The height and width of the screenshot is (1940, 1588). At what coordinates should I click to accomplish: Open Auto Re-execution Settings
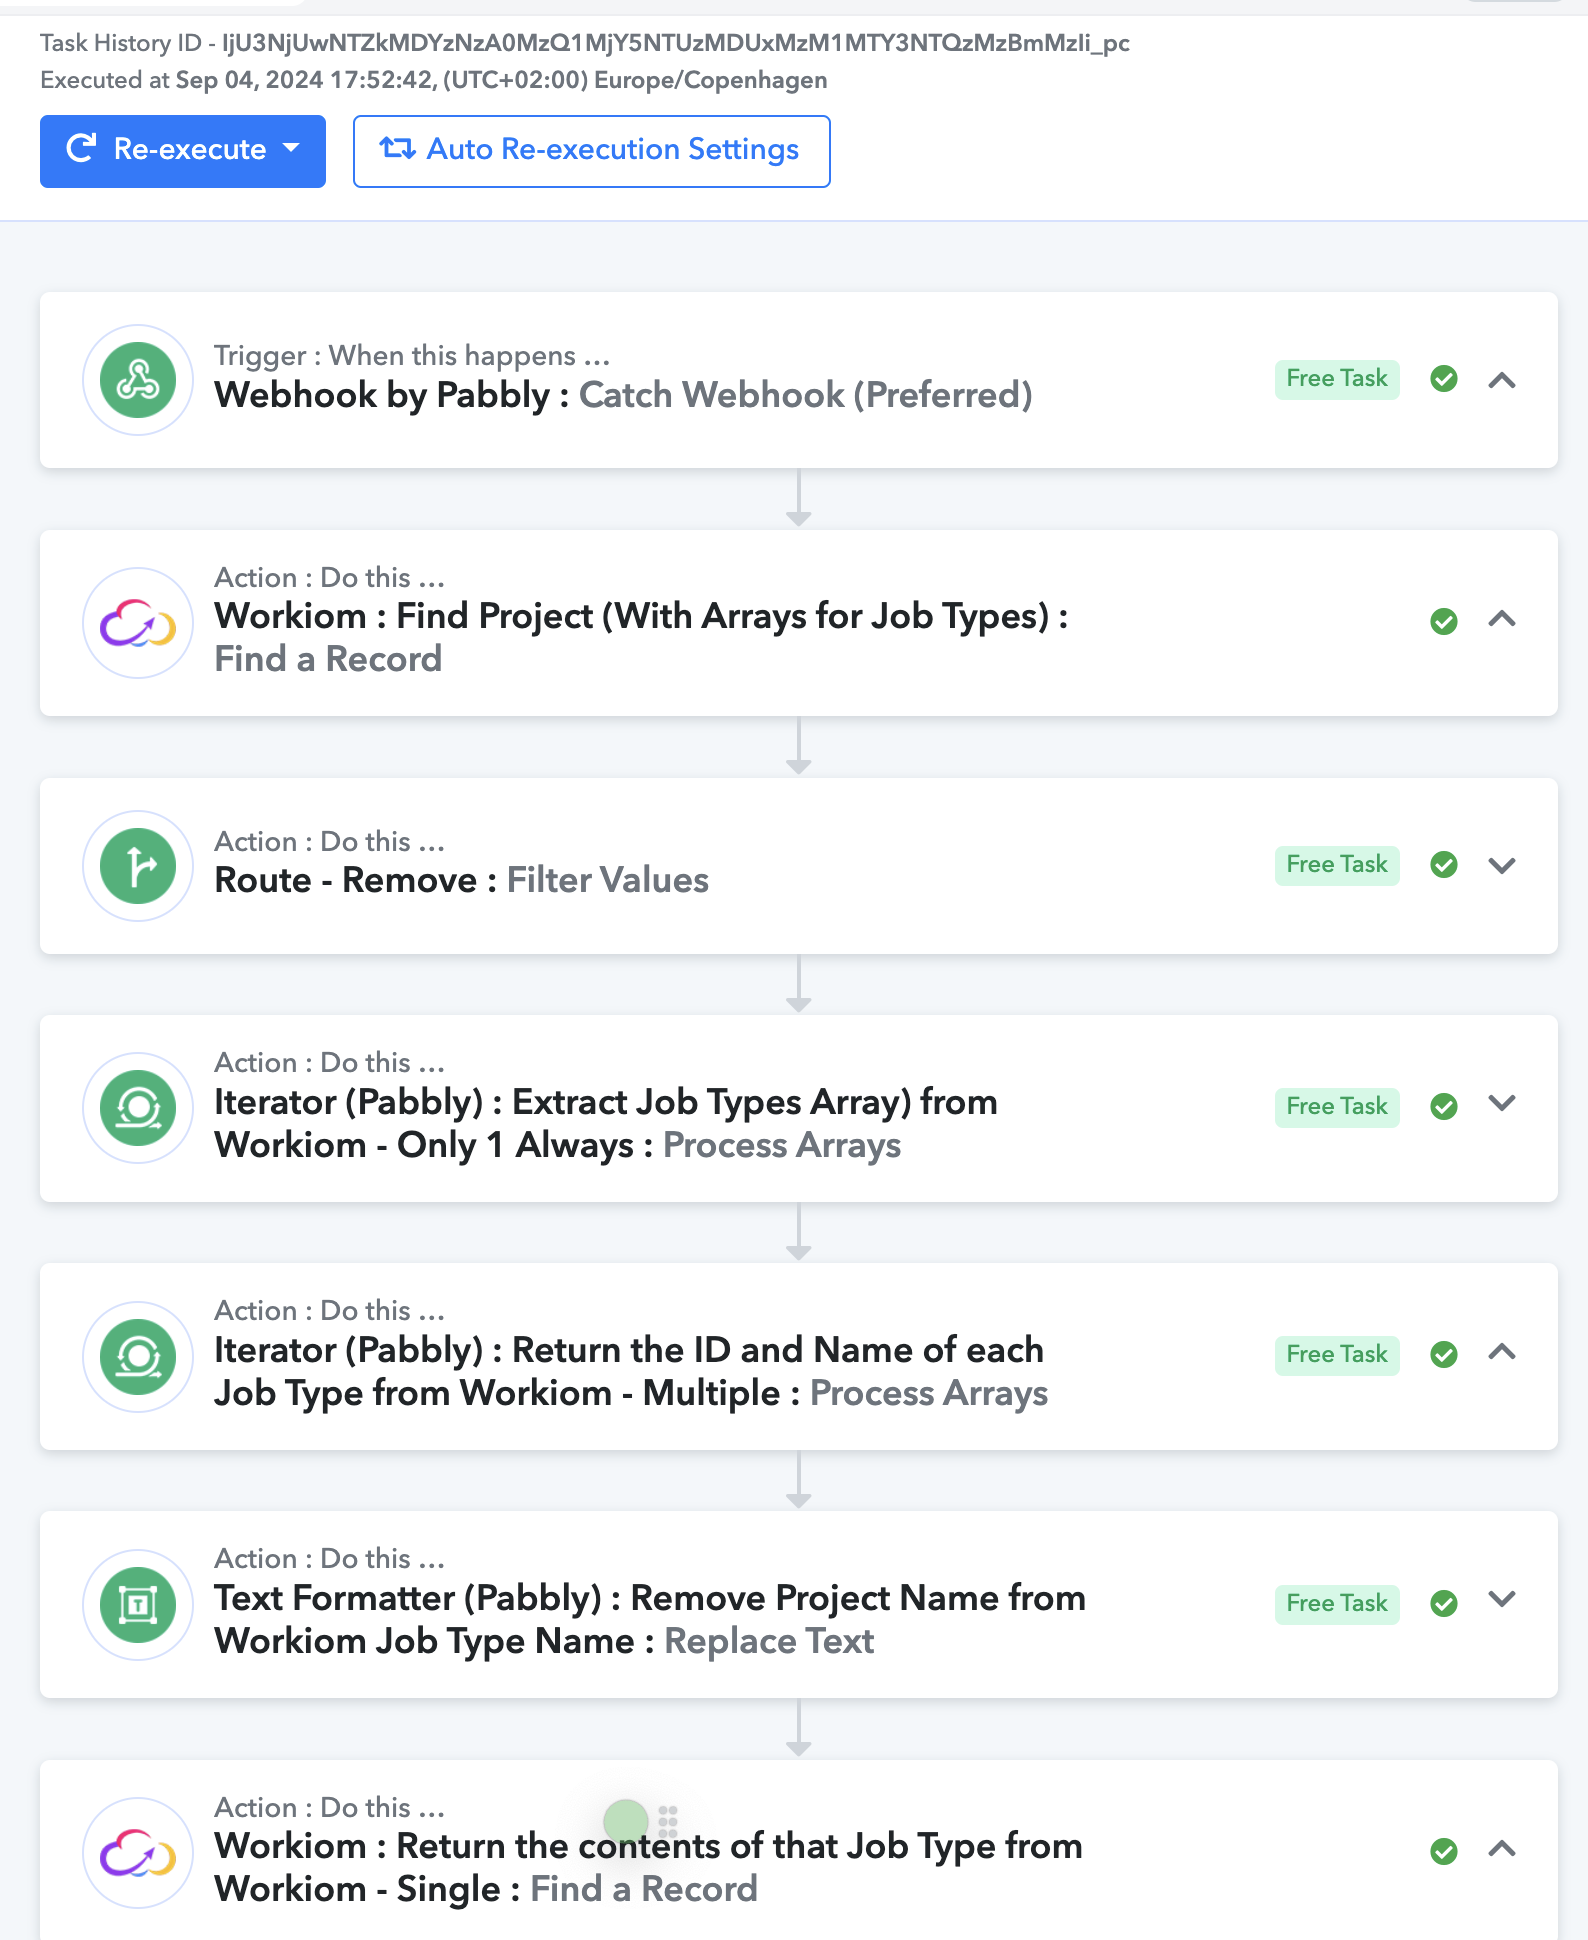point(592,151)
